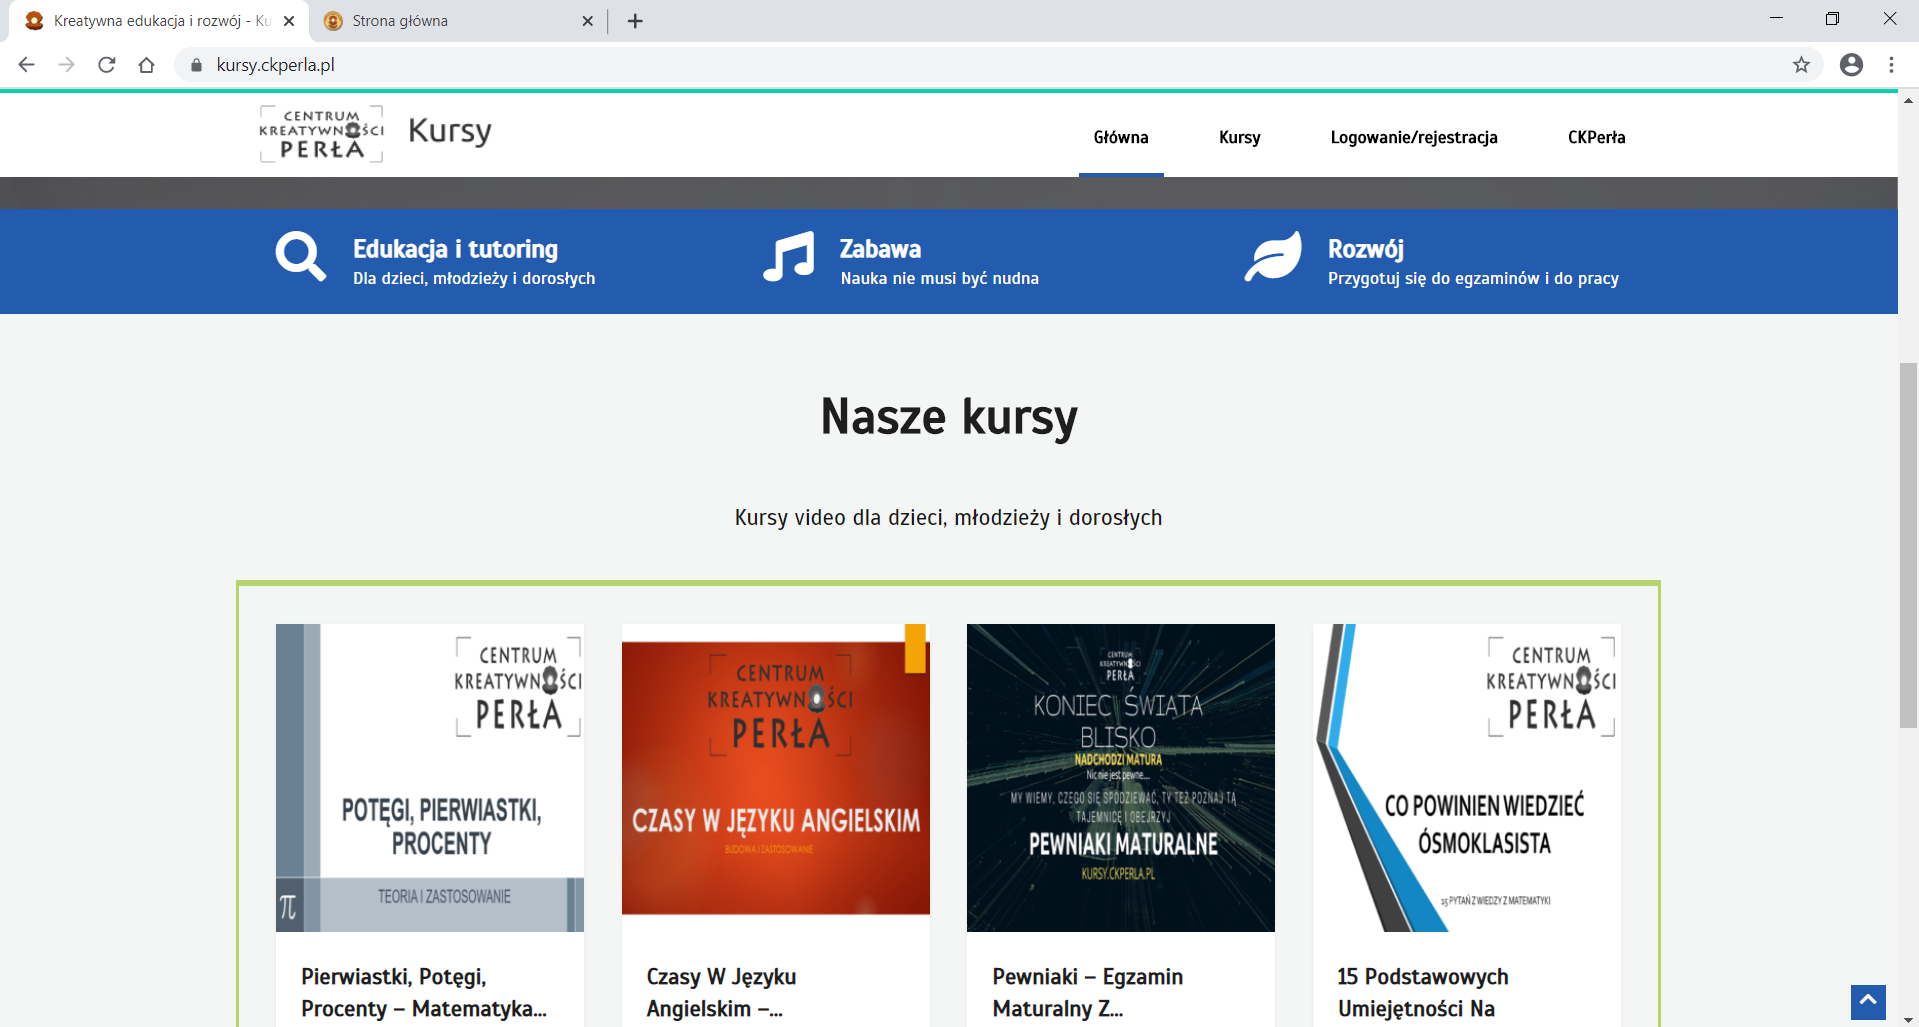Open the CKPerła navigation link
This screenshot has height=1027, width=1919.
pos(1596,138)
